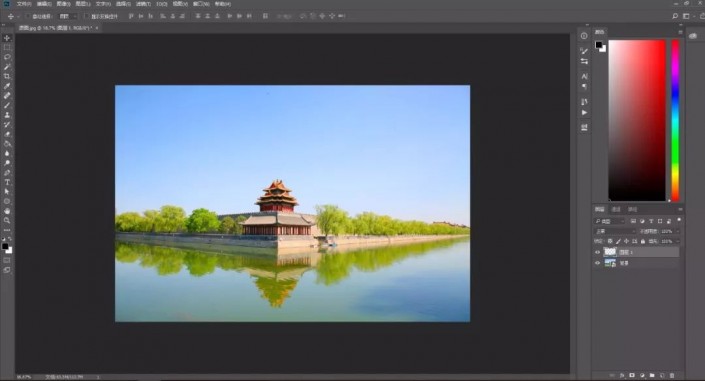
Task: Open the File (文件) menu
Action: pos(24,4)
